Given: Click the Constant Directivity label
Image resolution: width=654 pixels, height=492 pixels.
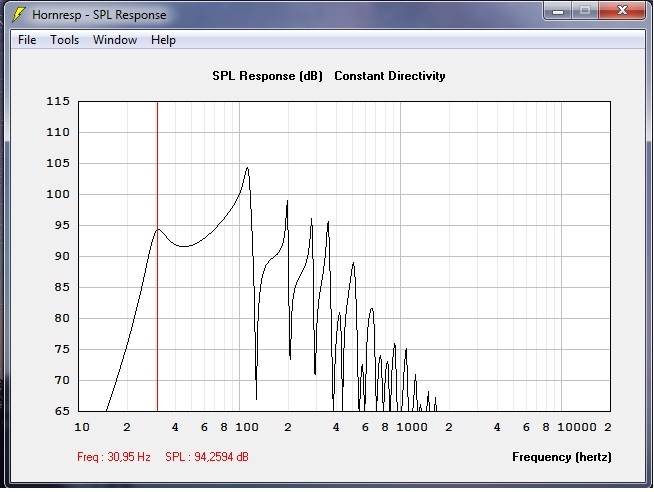Looking at the screenshot, I should click(390, 76).
